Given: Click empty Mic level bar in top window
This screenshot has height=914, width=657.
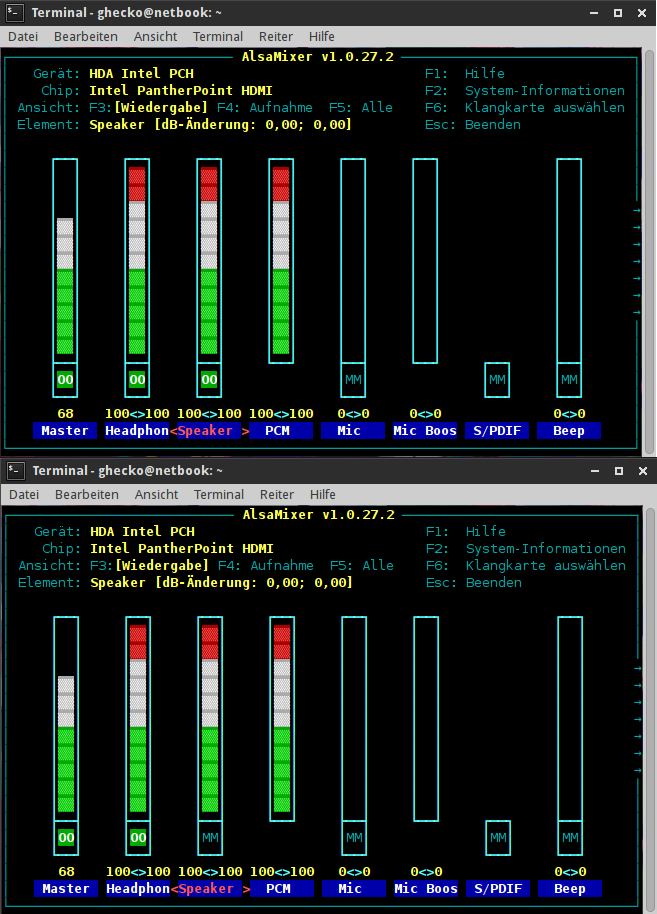Looking at the screenshot, I should click(353, 261).
